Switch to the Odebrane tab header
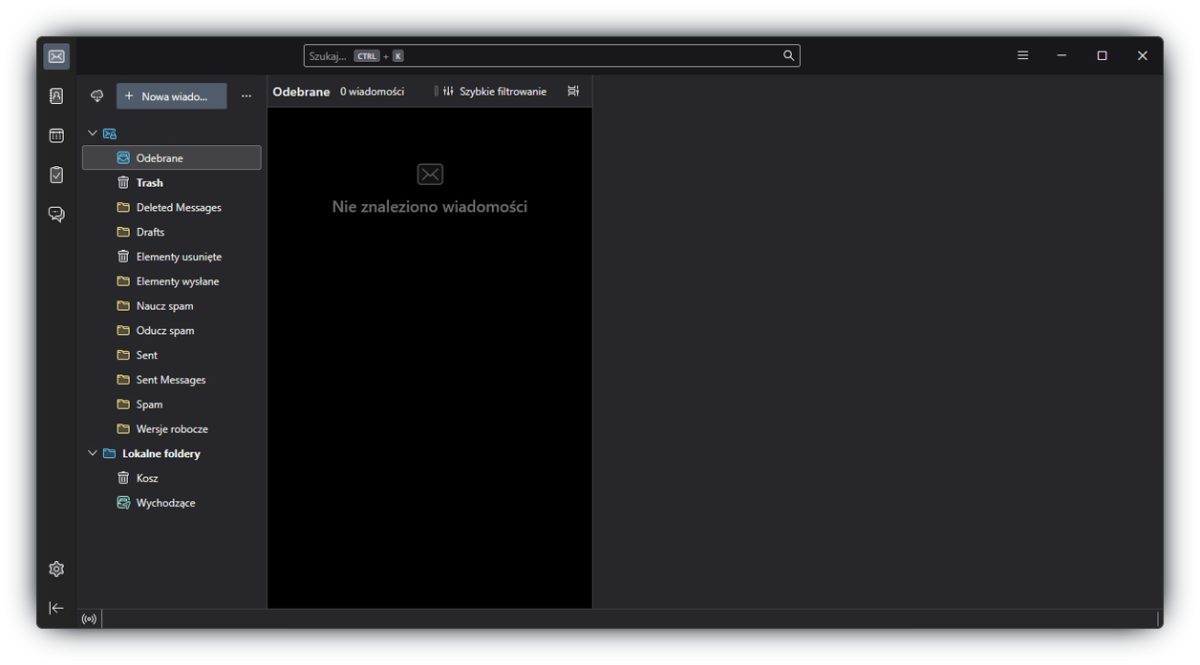Viewport: 1200px width, 665px height. point(299,90)
